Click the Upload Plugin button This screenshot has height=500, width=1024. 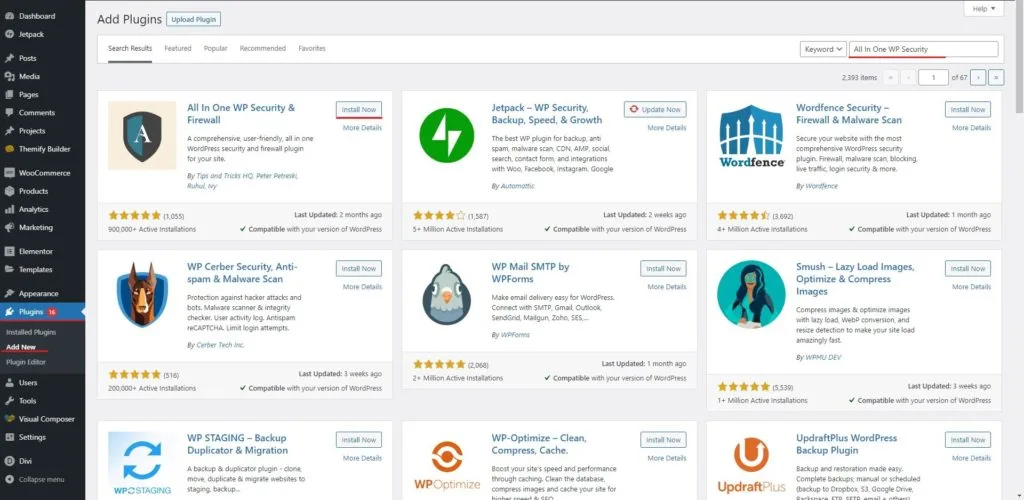click(x=193, y=20)
